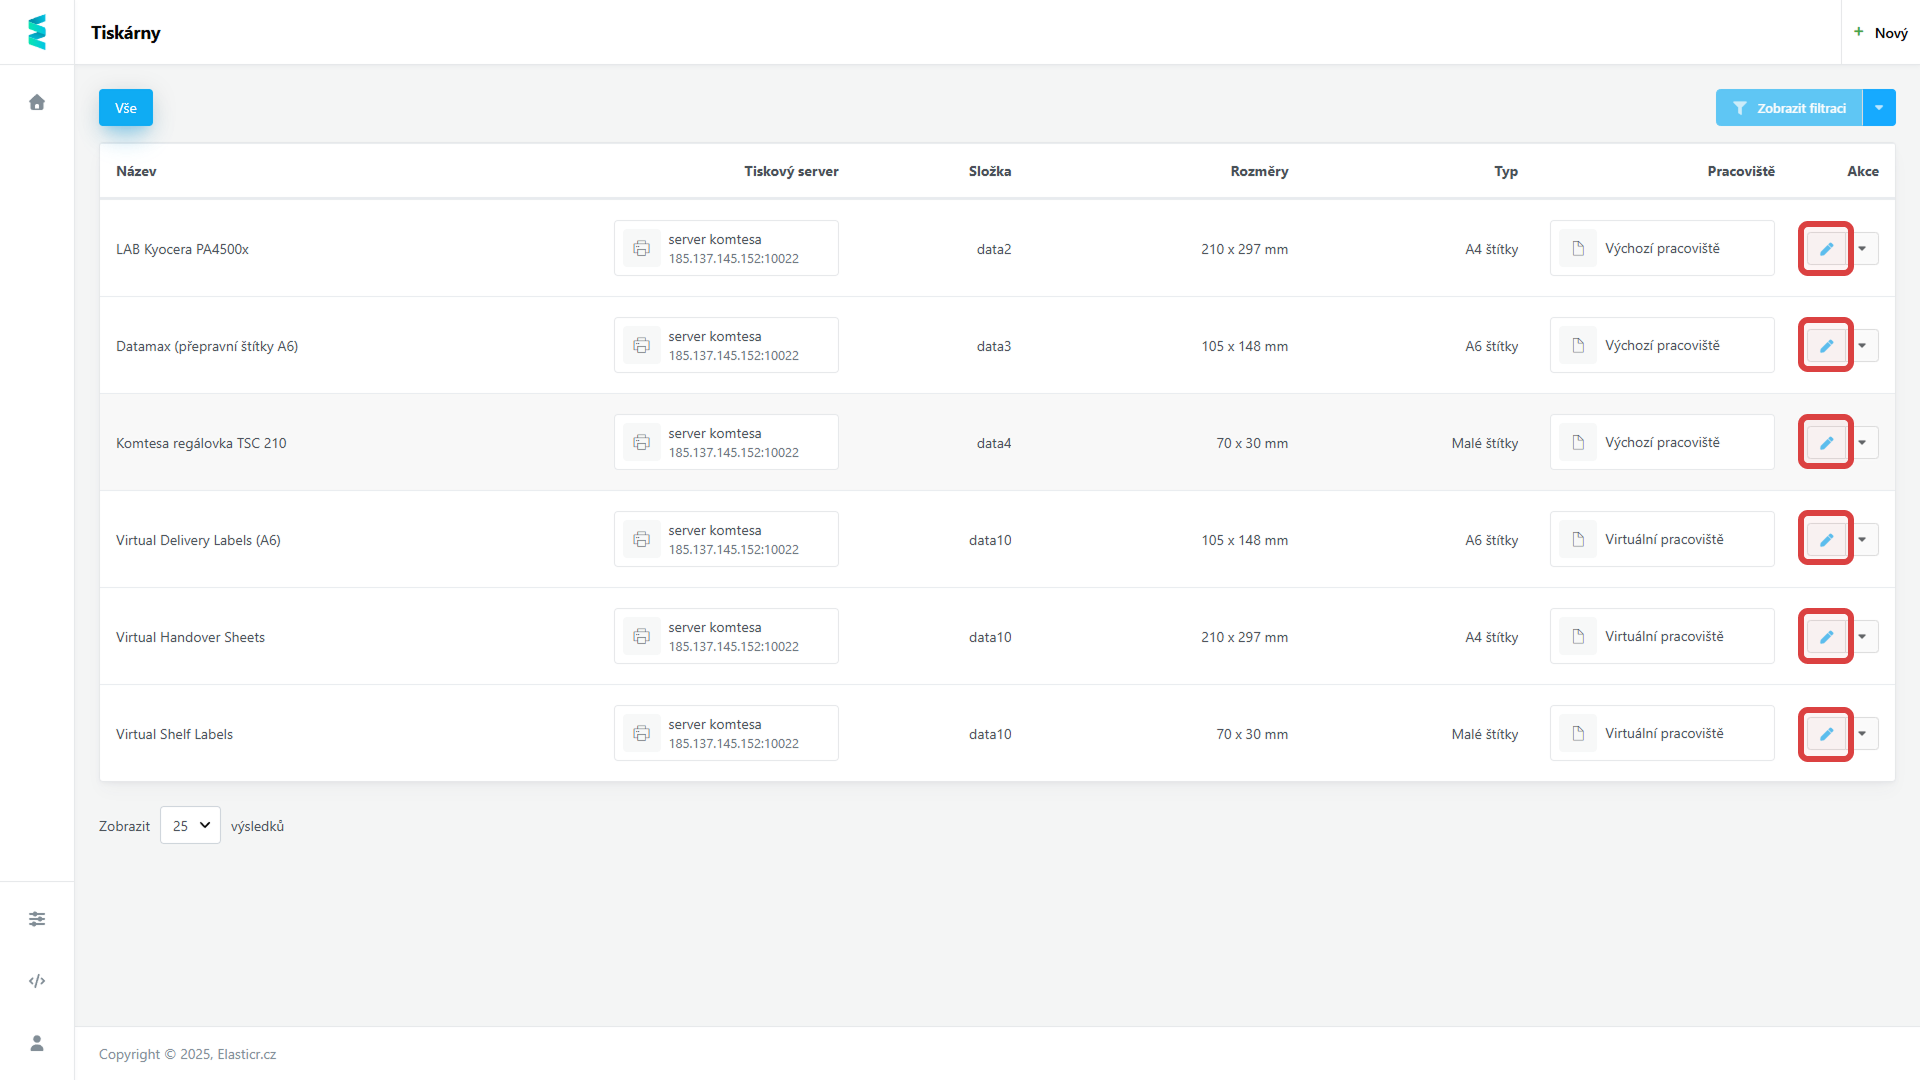The image size is (1920, 1080).
Task: Open server komtesa card for Datamax row
Action: [x=726, y=346]
